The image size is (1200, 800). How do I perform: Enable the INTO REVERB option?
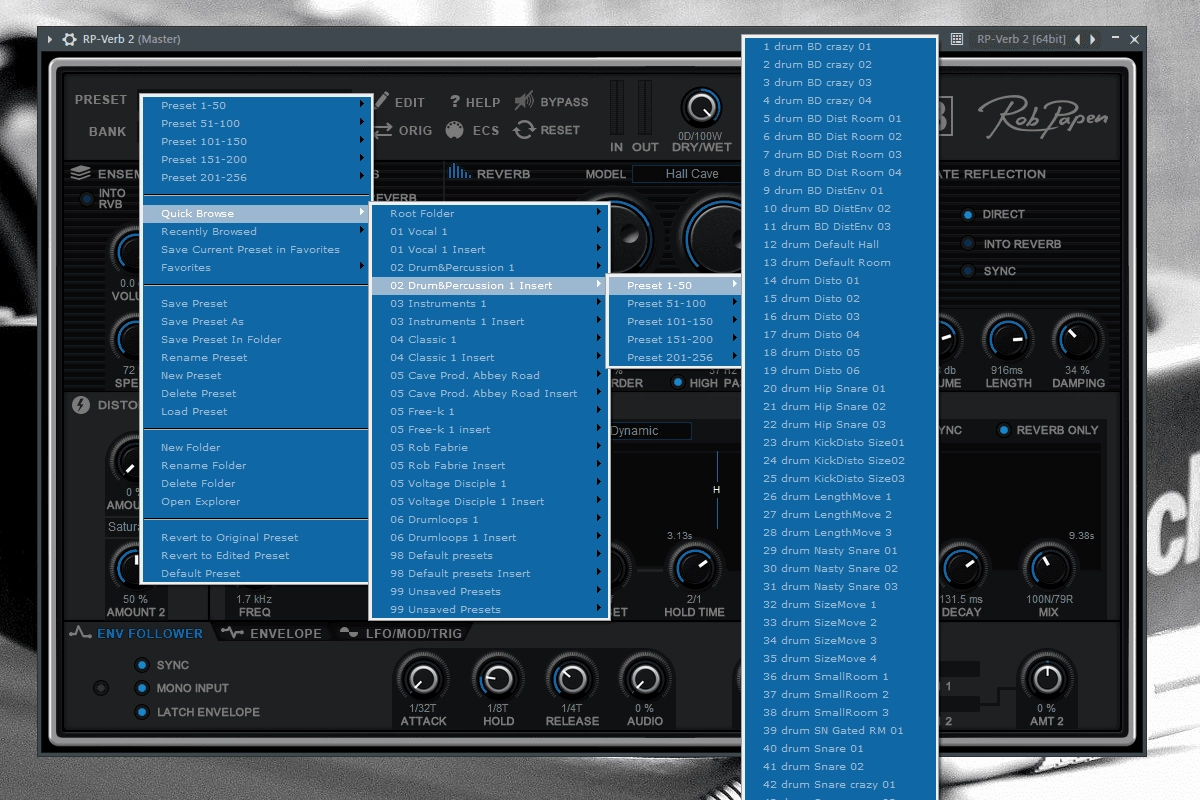(968, 243)
